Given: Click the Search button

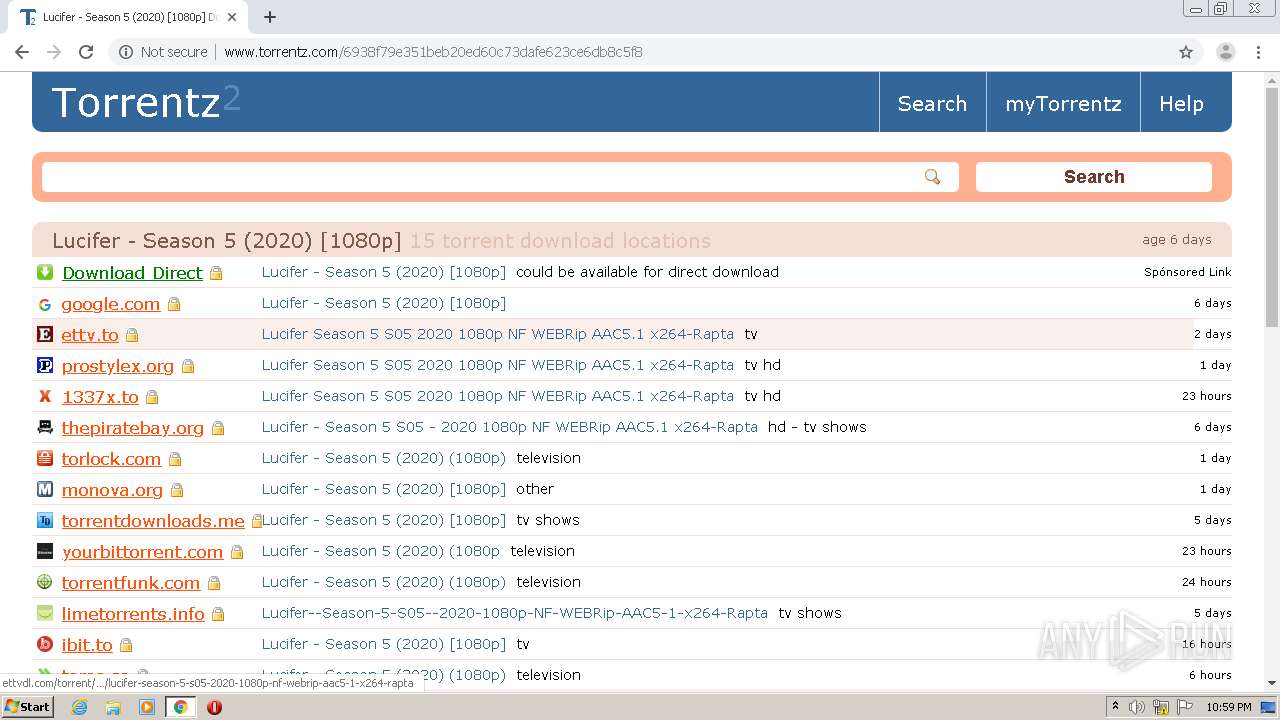Looking at the screenshot, I should (x=1094, y=177).
